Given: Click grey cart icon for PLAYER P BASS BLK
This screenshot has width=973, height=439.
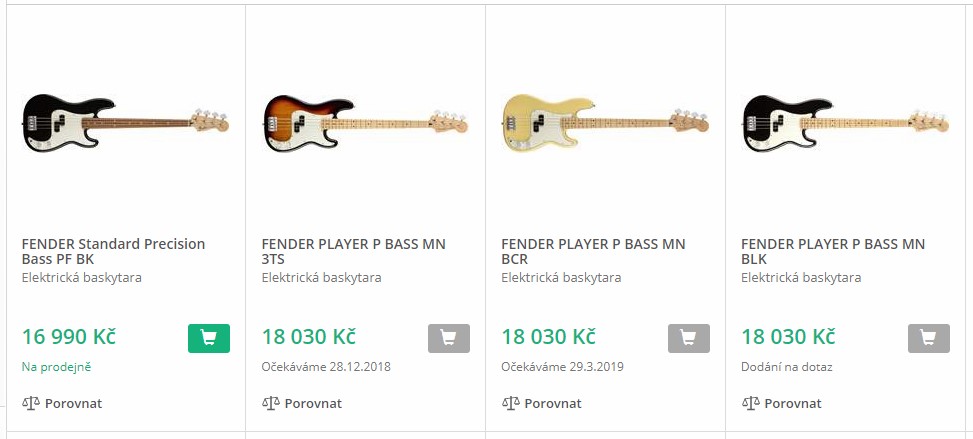Looking at the screenshot, I should pyautogui.click(x=928, y=338).
